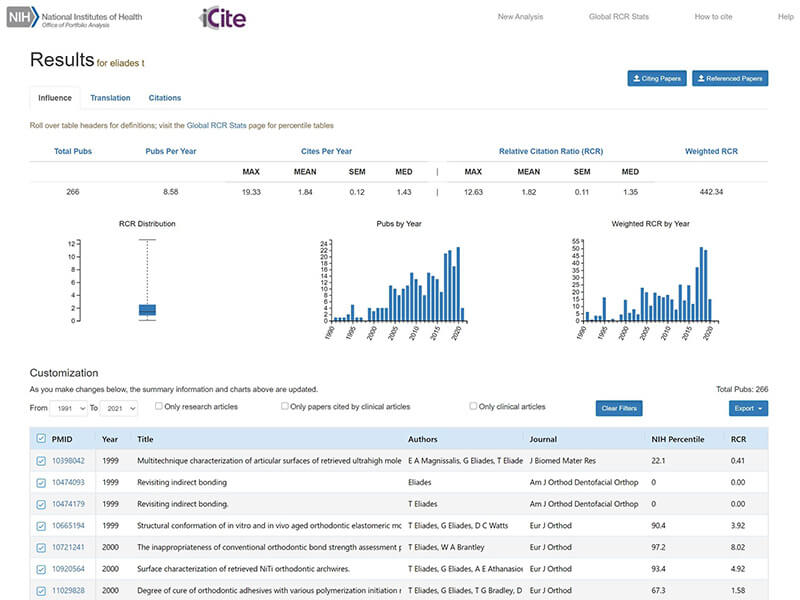Screen dimensions: 800x600
Task: Click the RCR Distribution box plot
Action: pyautogui.click(x=147, y=310)
